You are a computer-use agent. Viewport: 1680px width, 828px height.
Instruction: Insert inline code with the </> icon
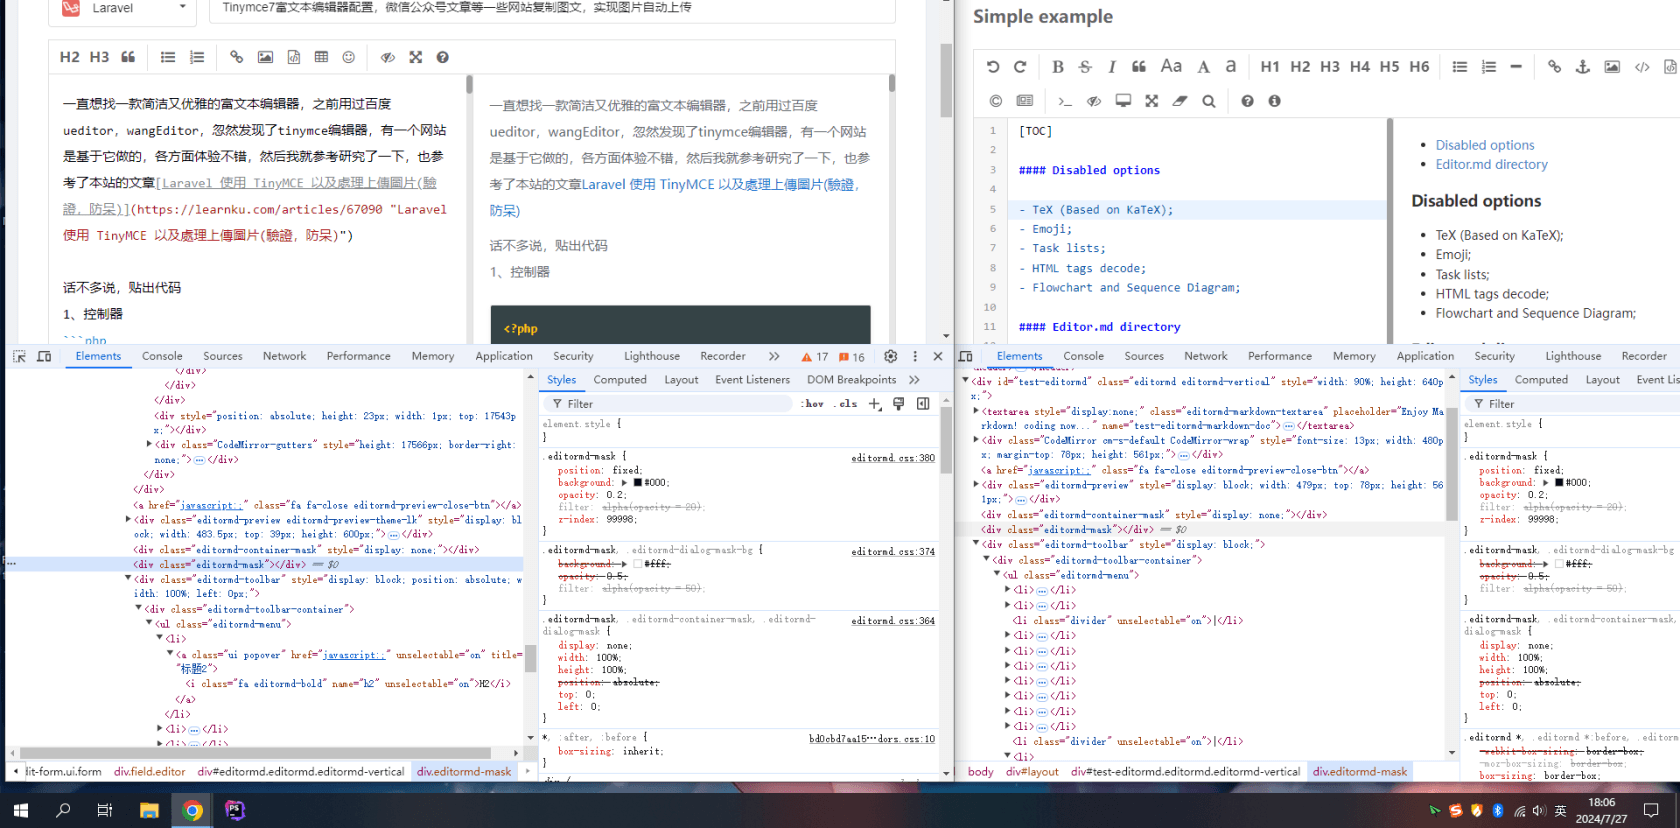click(1642, 67)
